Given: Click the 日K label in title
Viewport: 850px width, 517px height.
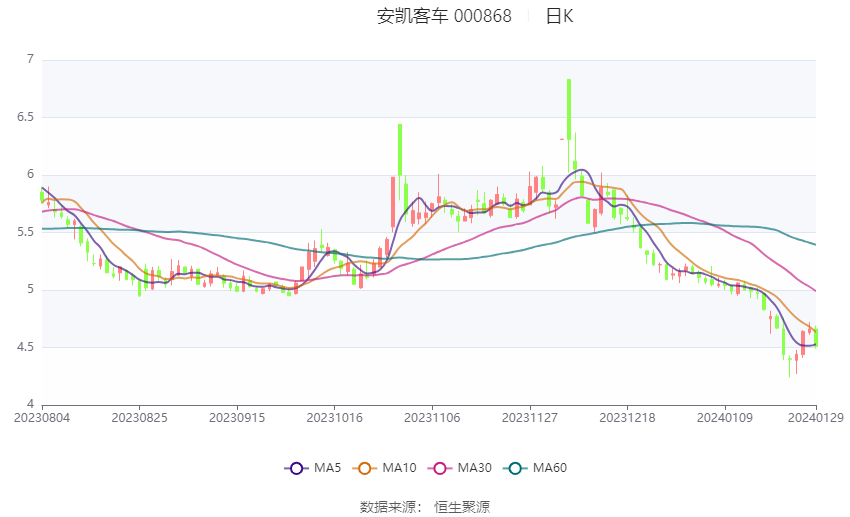Looking at the screenshot, I should [559, 16].
